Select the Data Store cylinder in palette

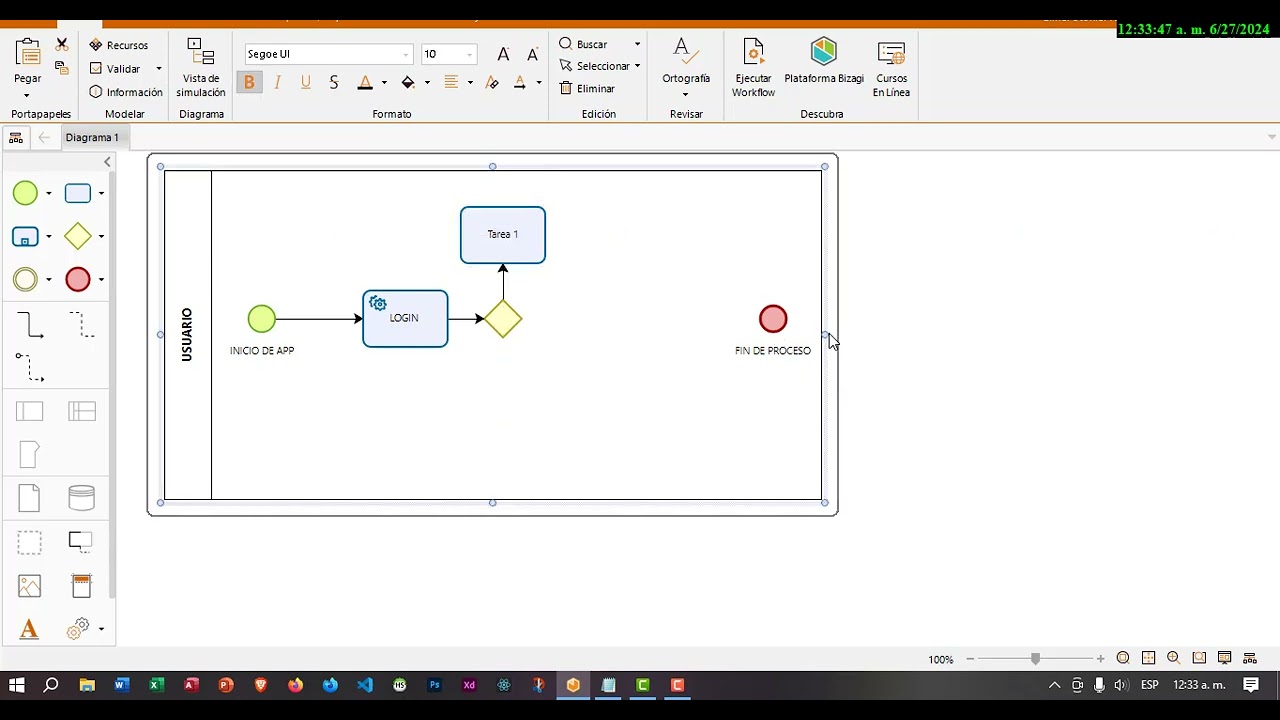point(82,498)
